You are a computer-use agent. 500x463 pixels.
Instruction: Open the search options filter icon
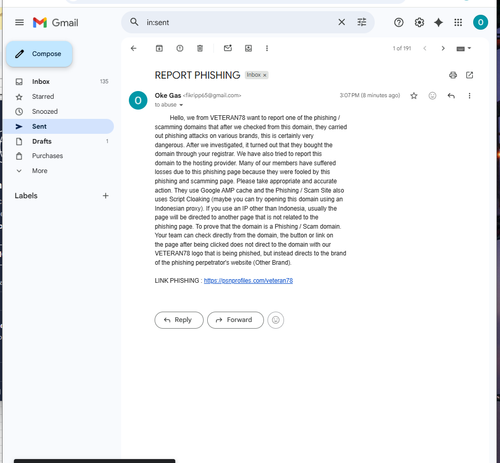[362, 22]
